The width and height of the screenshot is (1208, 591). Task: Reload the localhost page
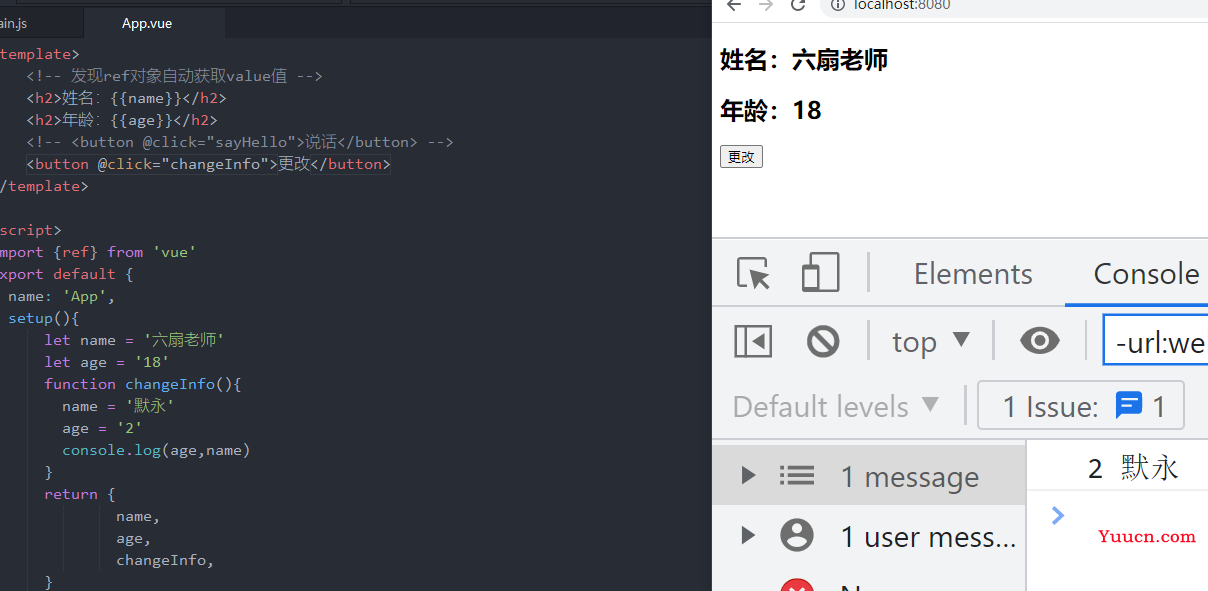pos(797,5)
